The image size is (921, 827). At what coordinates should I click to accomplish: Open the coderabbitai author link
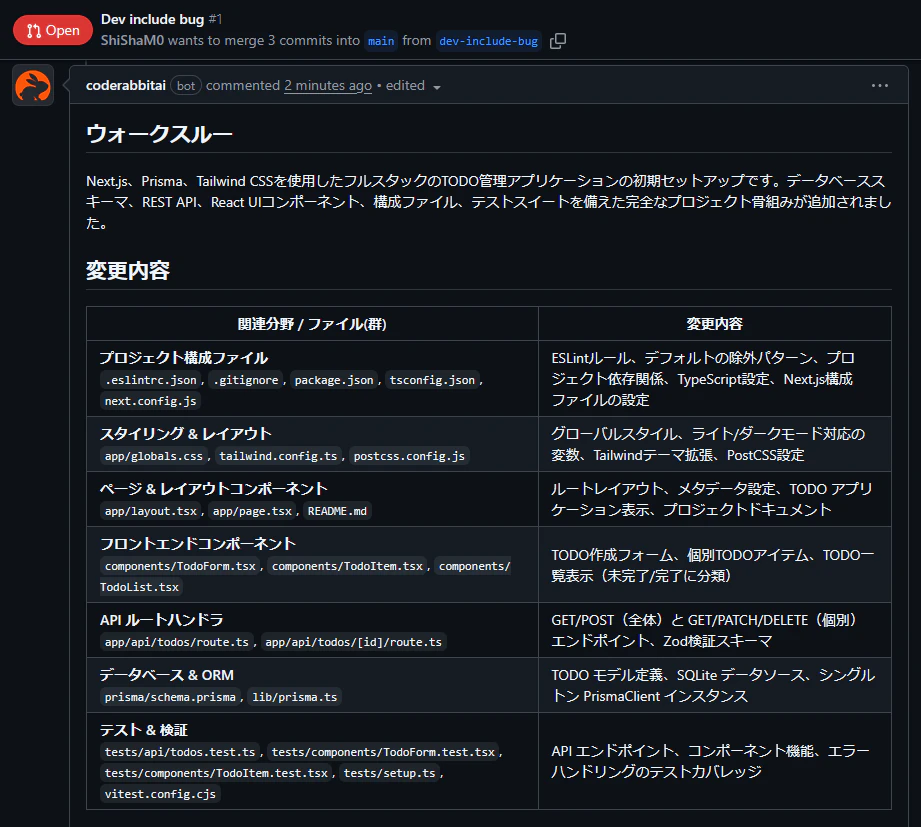[x=126, y=86]
